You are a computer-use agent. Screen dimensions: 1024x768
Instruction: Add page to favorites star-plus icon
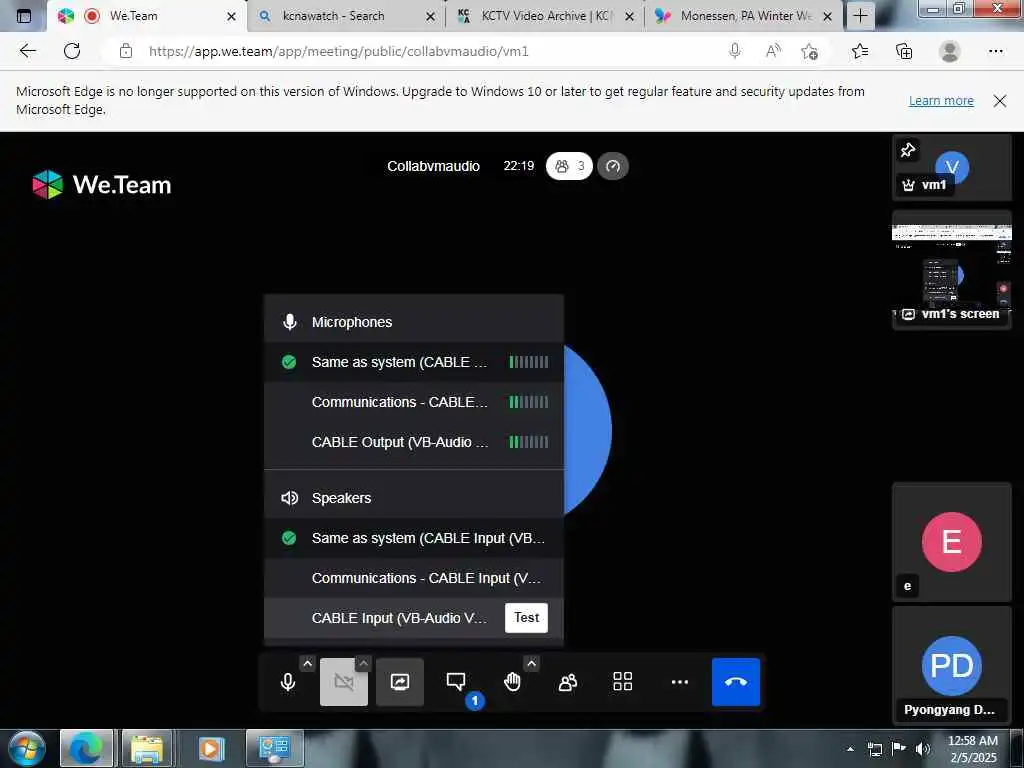click(x=810, y=51)
